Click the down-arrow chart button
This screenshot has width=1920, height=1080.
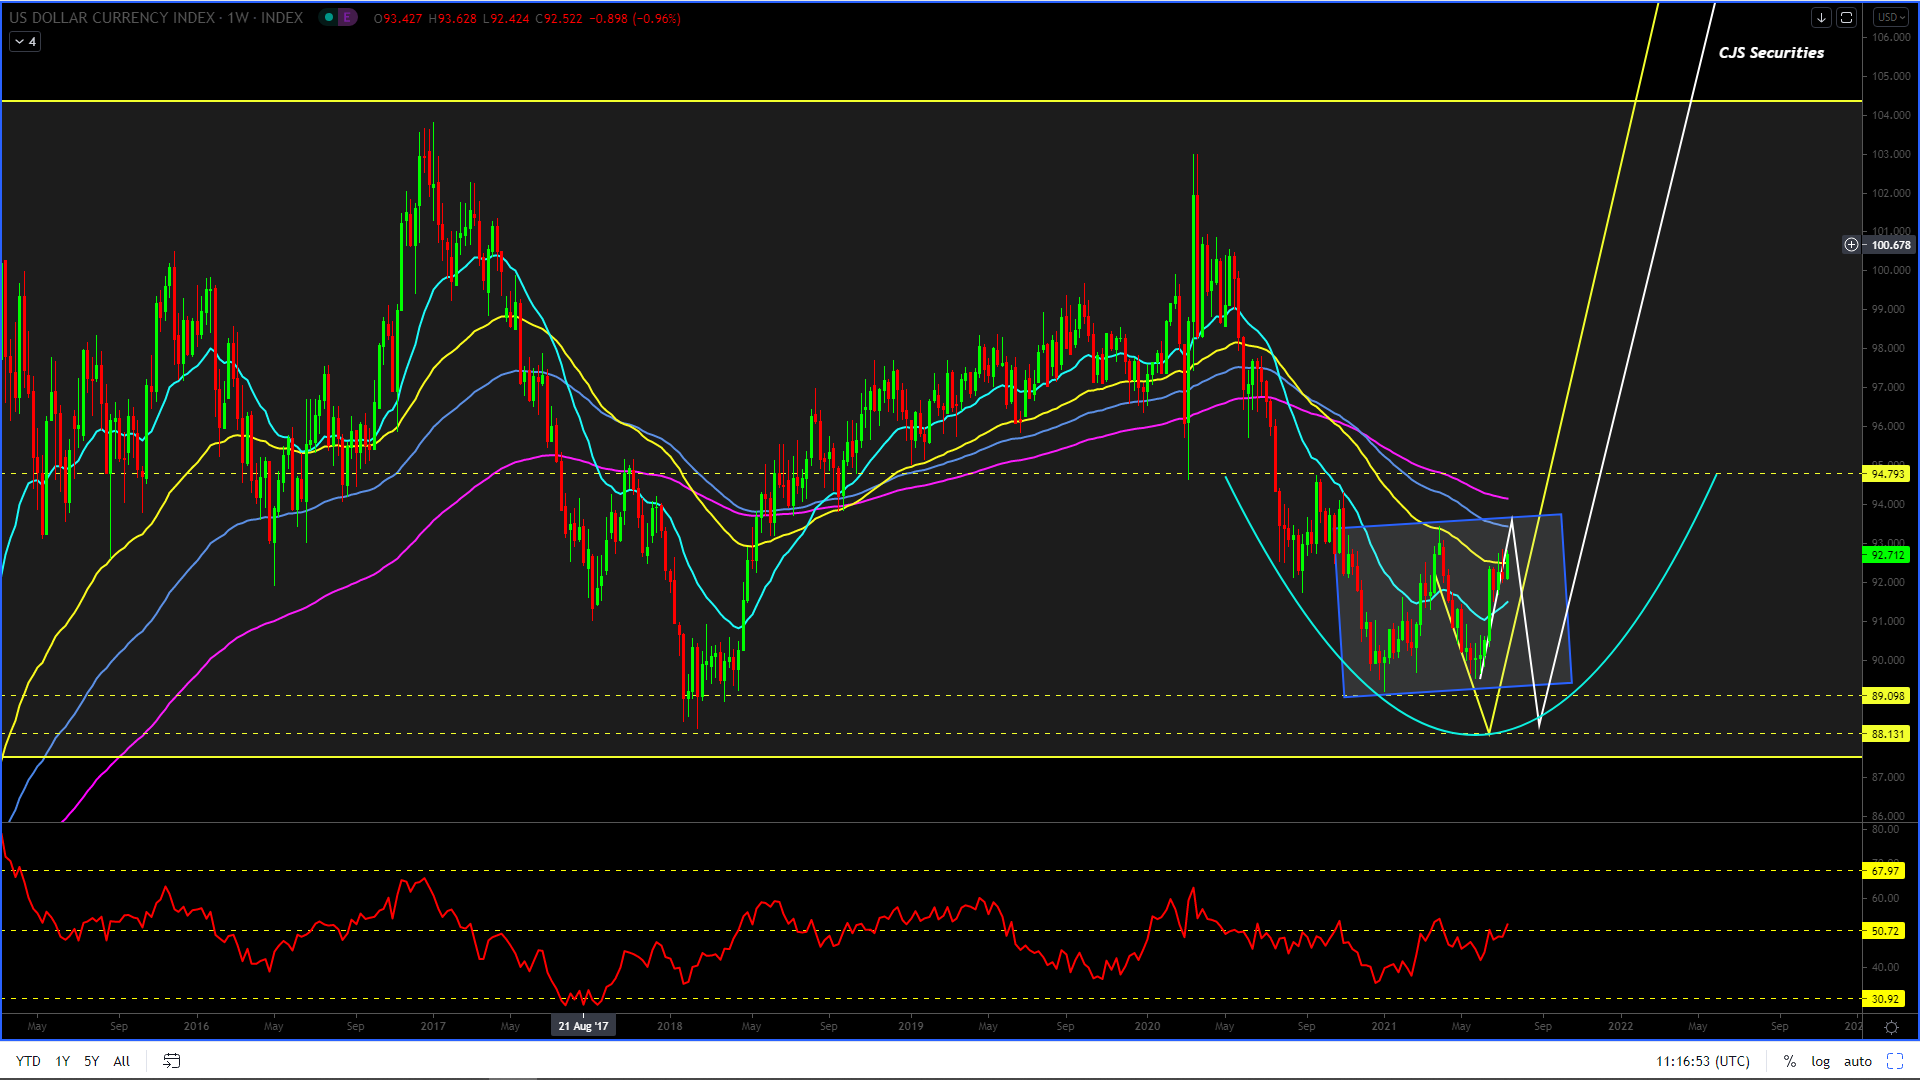pos(1821,17)
